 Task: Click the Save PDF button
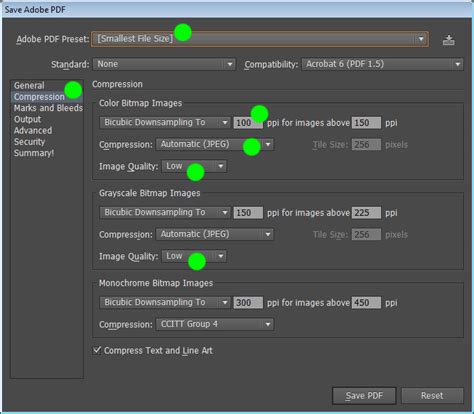tap(364, 396)
